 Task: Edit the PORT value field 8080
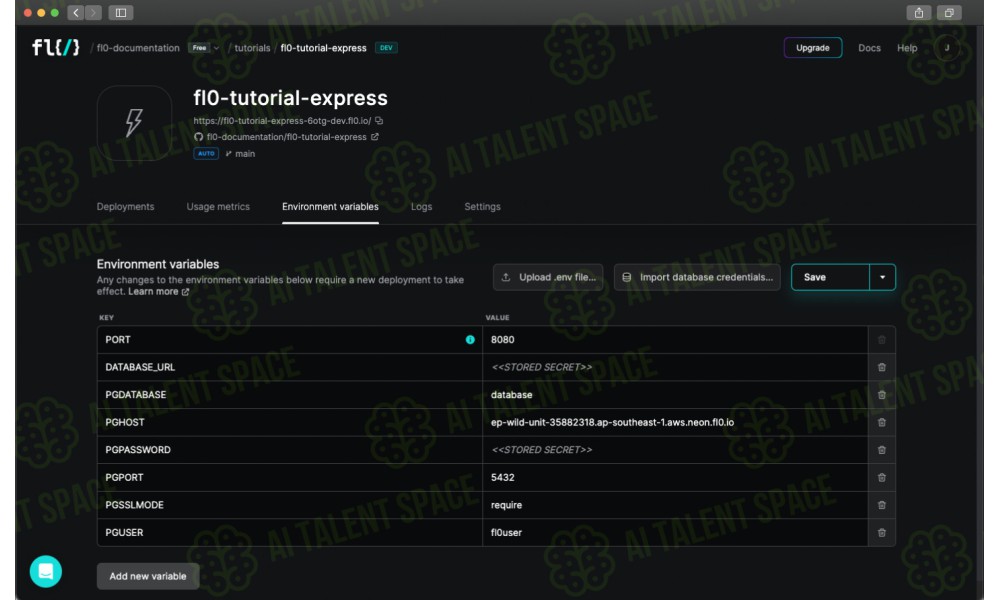click(675, 340)
